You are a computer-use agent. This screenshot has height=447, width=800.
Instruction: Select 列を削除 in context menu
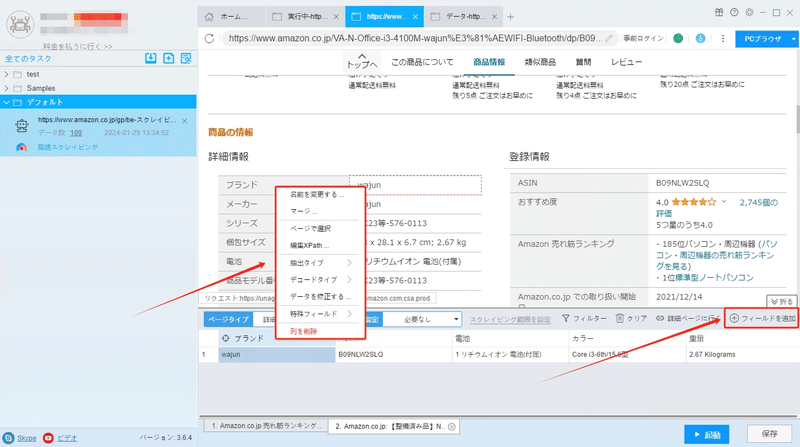tap(304, 331)
